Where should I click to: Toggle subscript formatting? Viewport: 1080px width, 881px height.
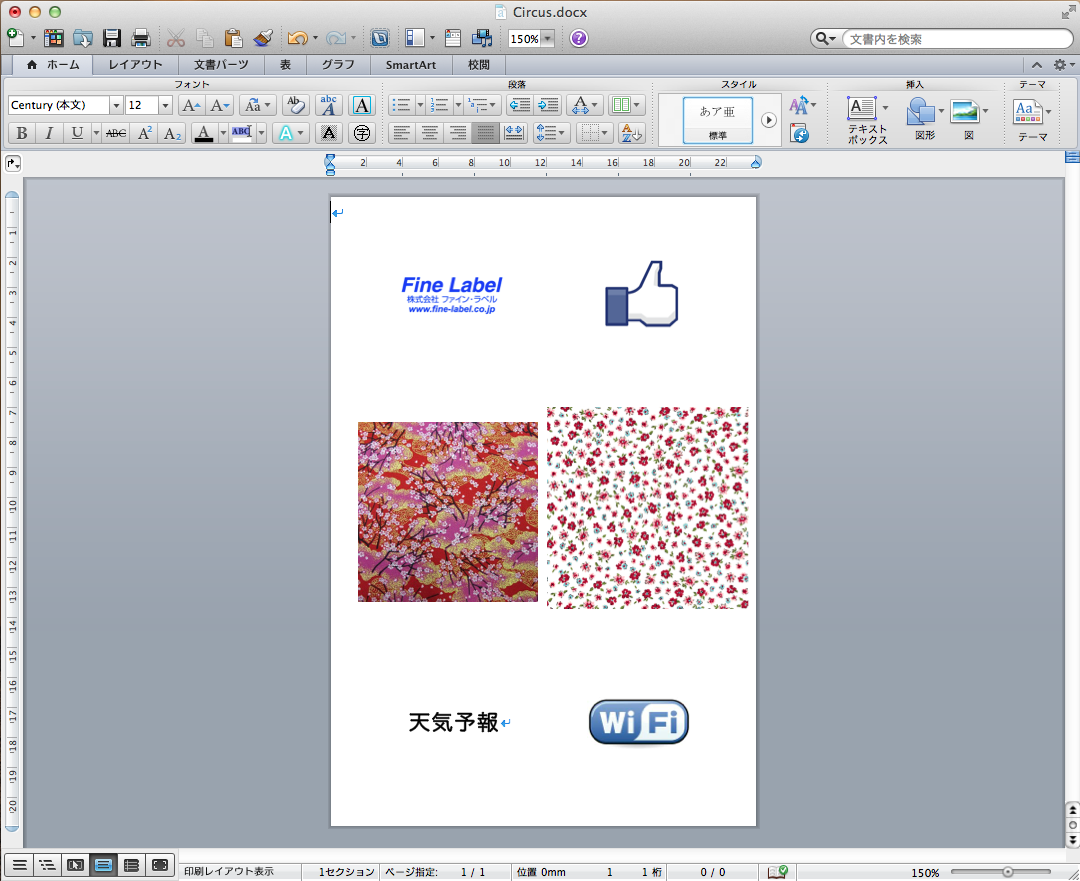172,133
